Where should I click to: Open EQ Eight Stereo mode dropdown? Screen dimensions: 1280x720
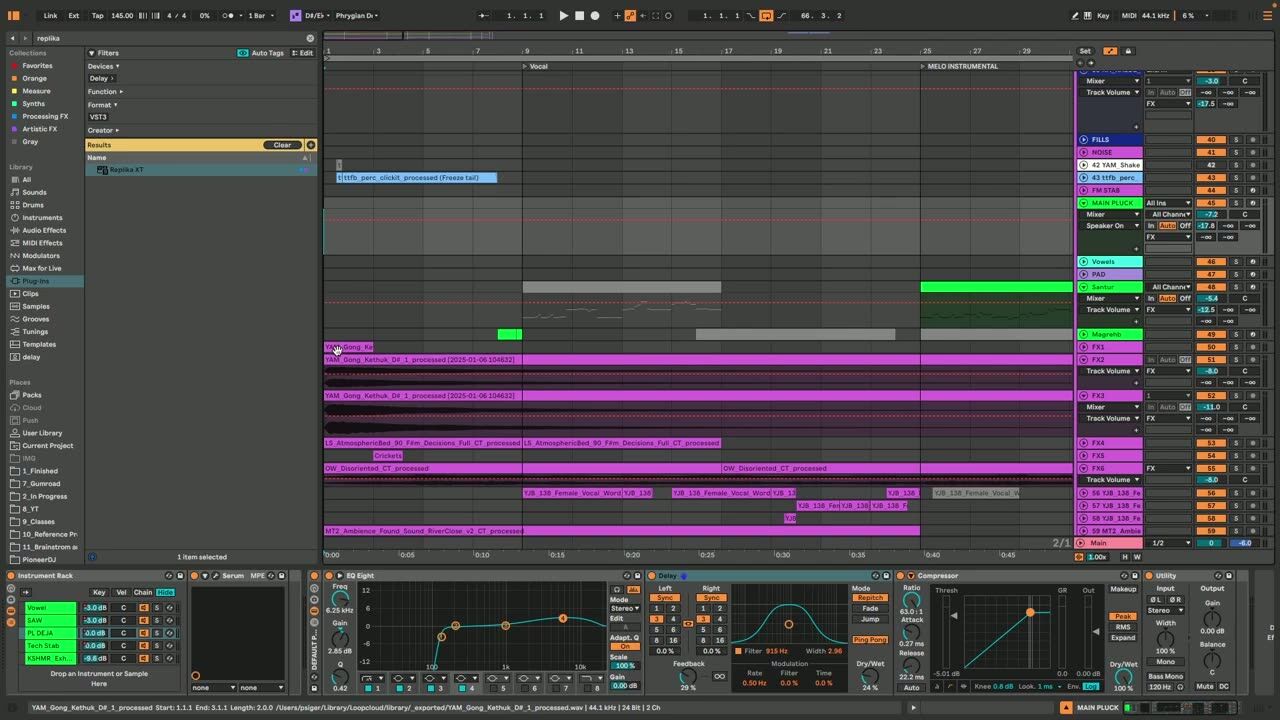[625, 608]
